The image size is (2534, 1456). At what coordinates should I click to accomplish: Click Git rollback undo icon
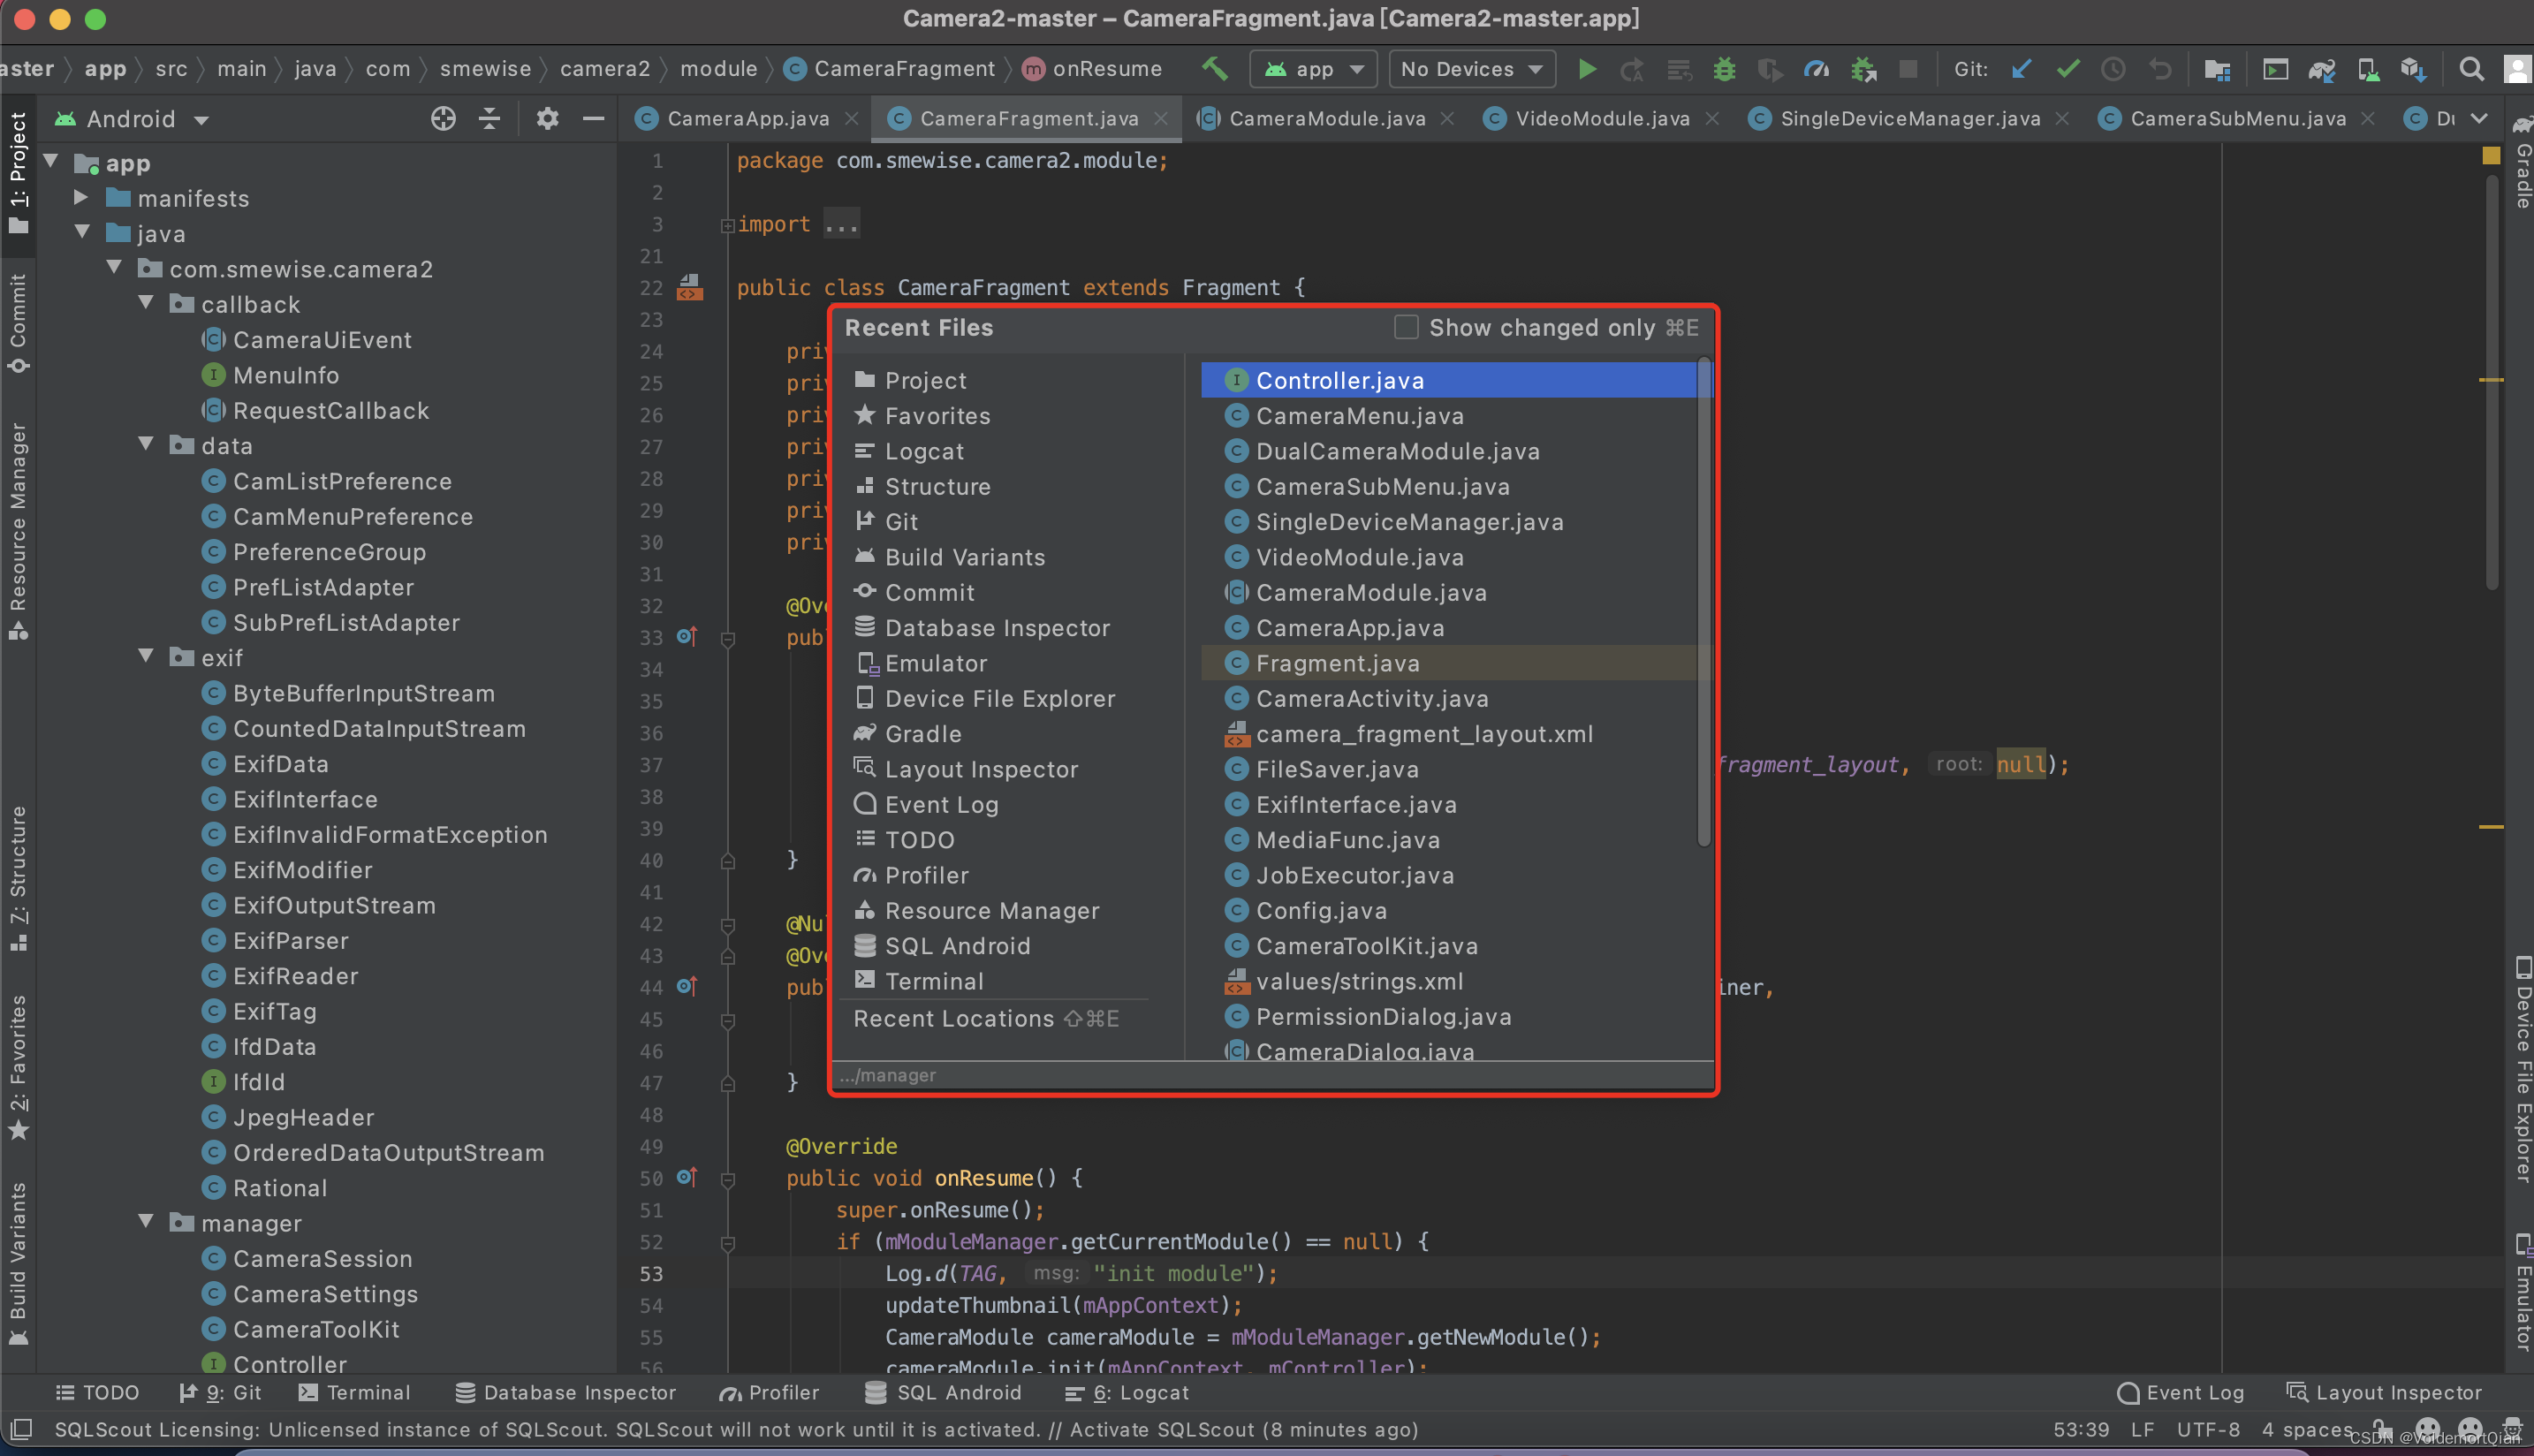(x=2160, y=69)
